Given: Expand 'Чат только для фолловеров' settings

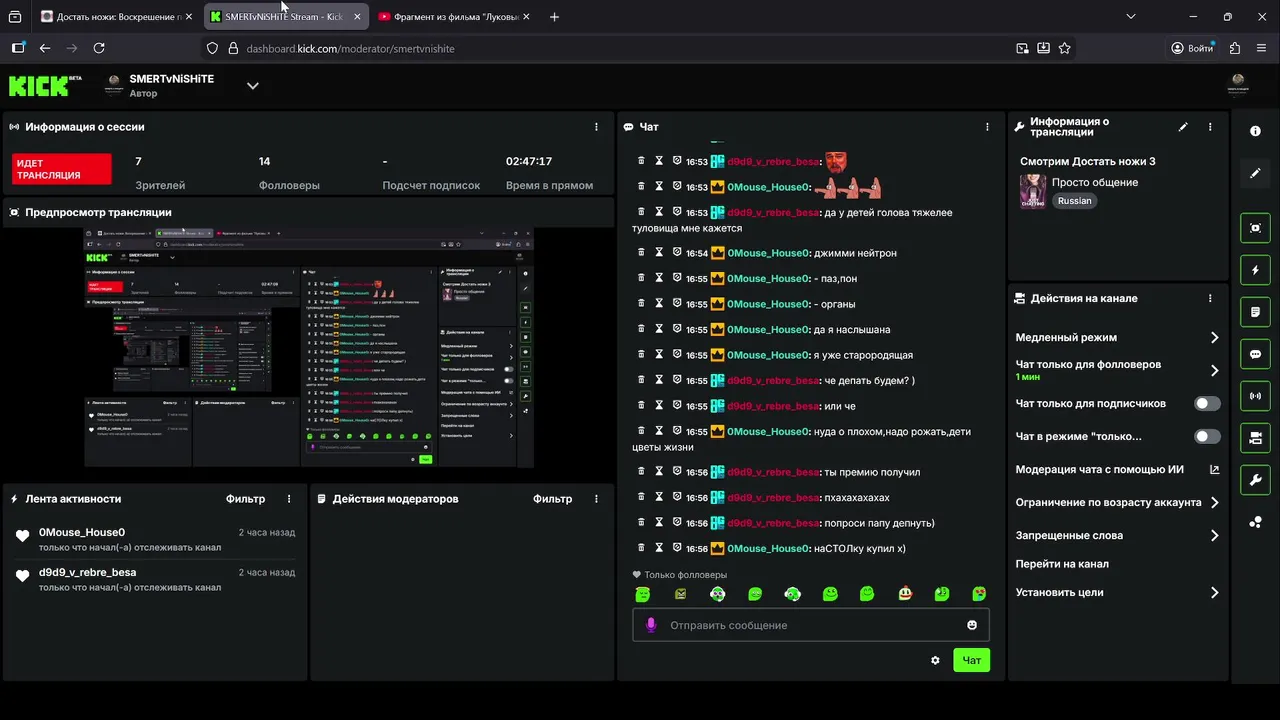Looking at the screenshot, I should click(1215, 371).
